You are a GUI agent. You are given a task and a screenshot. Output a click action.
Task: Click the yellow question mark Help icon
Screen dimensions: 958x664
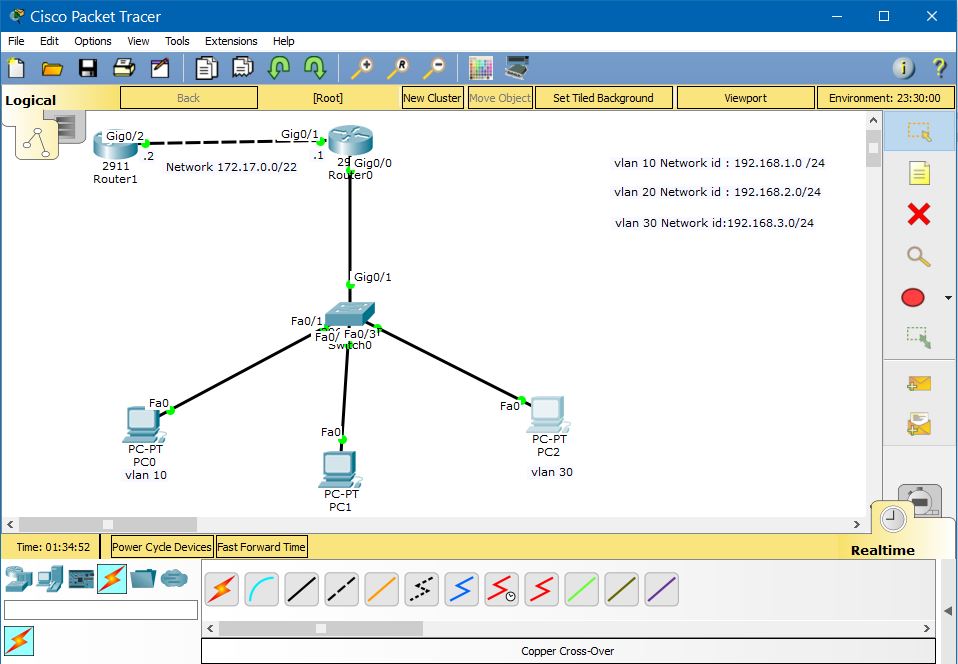[939, 68]
